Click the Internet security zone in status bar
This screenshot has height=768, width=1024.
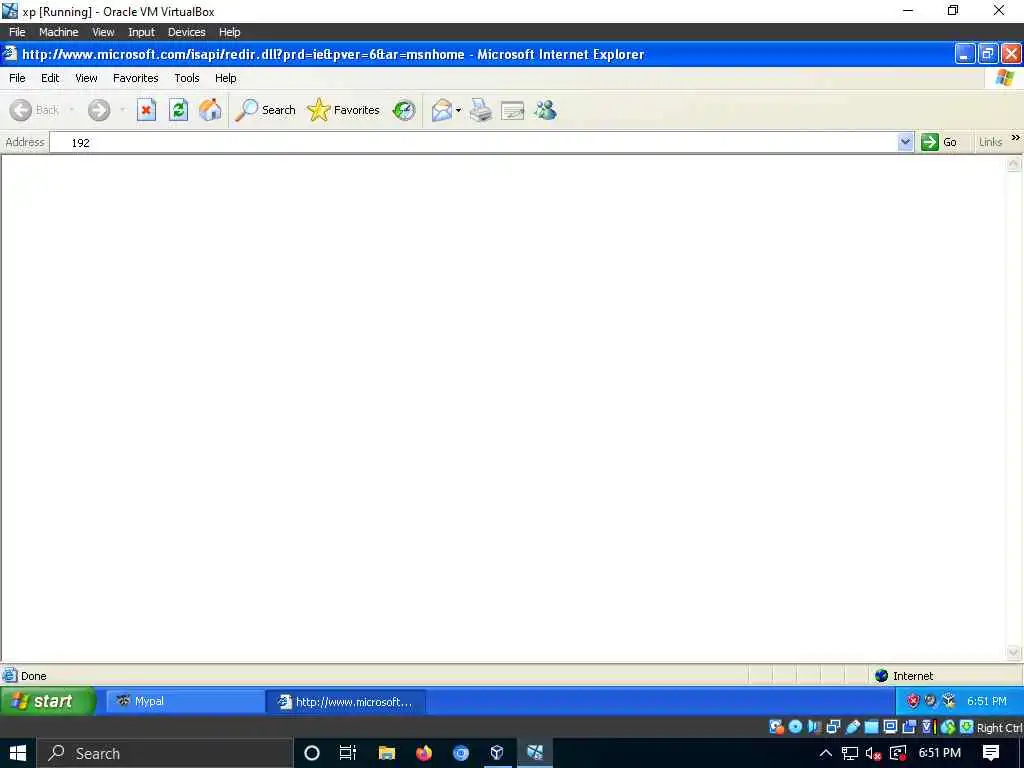[x=904, y=675]
